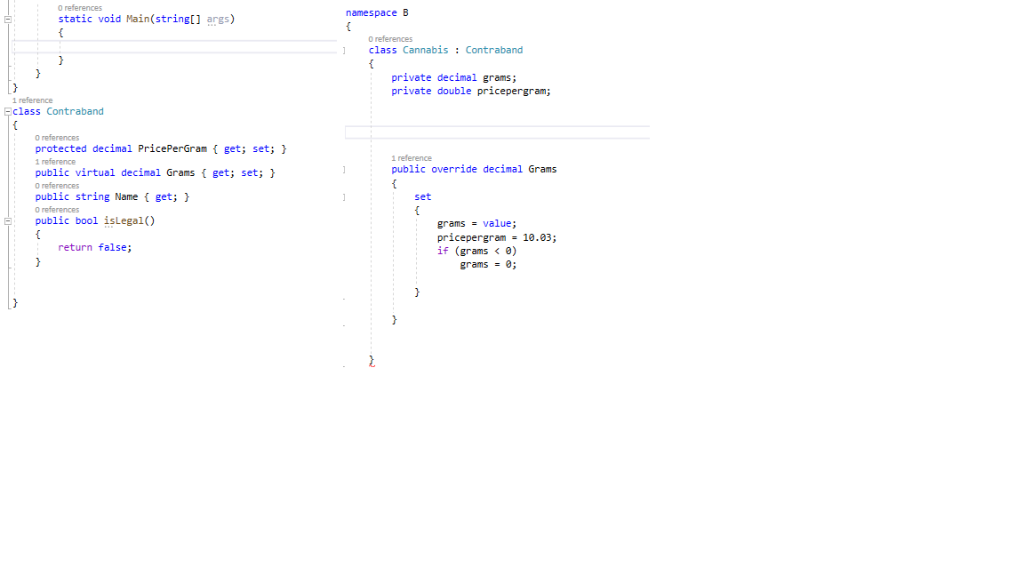1024x576 pixels.
Task: Open '1 reference' lens above class Contraband
Action: pyautogui.click(x=33, y=101)
